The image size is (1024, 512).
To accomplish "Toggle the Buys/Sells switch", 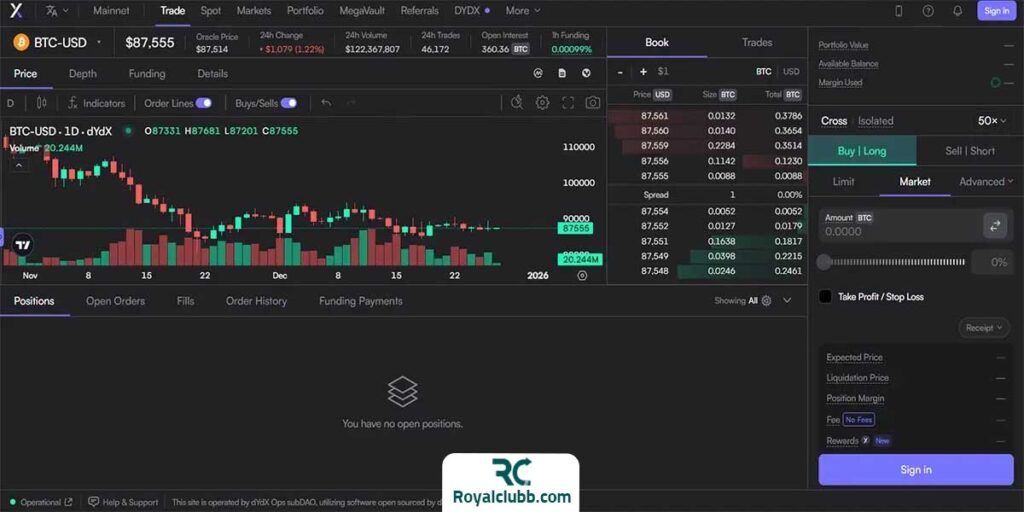I will point(289,103).
